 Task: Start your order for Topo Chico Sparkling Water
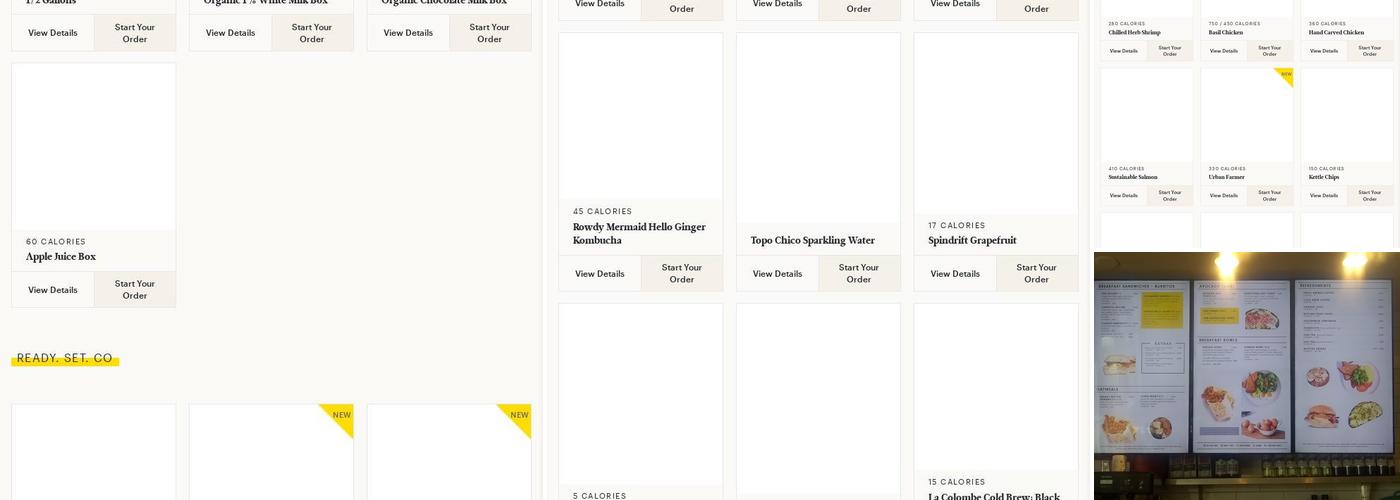click(859, 274)
